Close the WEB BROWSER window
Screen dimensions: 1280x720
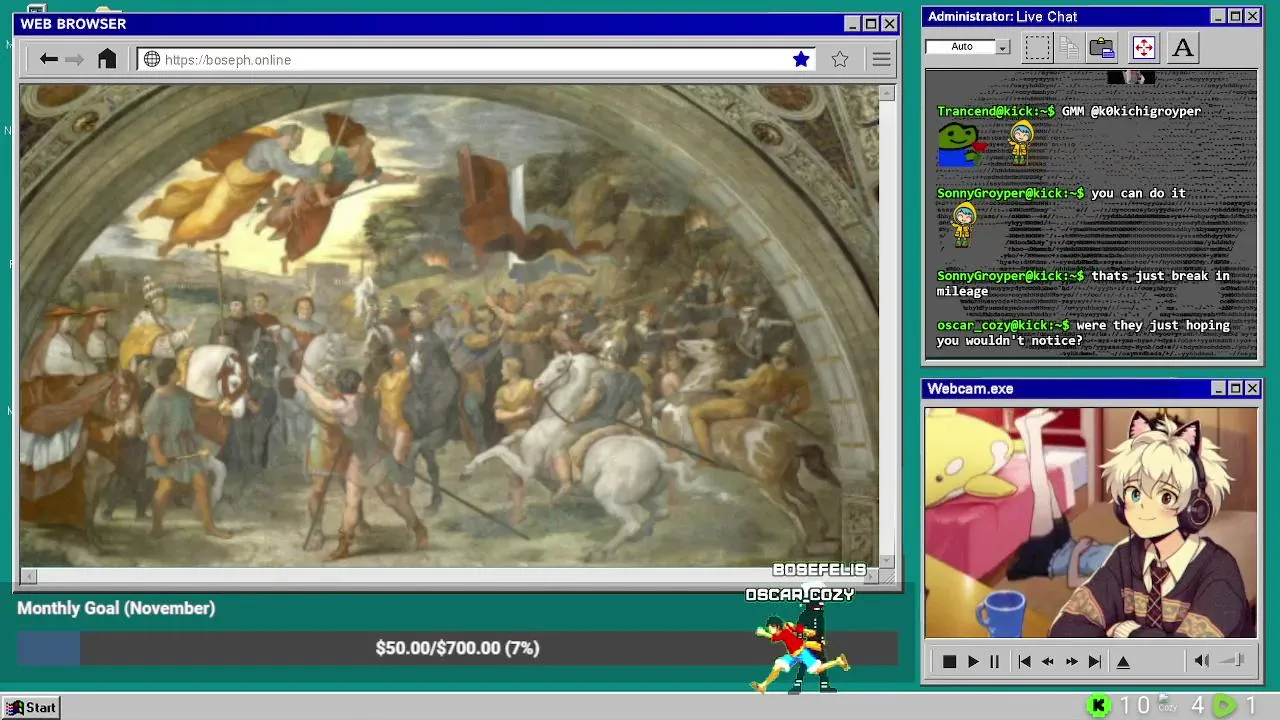[x=889, y=24]
